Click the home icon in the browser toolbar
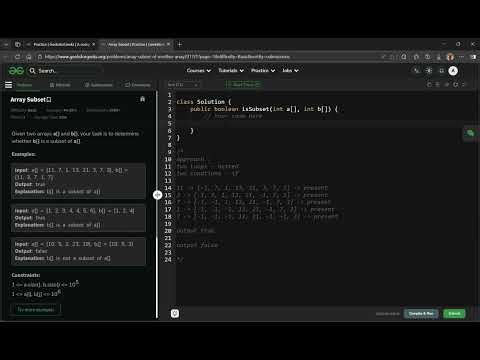The image size is (480, 360). point(29,57)
